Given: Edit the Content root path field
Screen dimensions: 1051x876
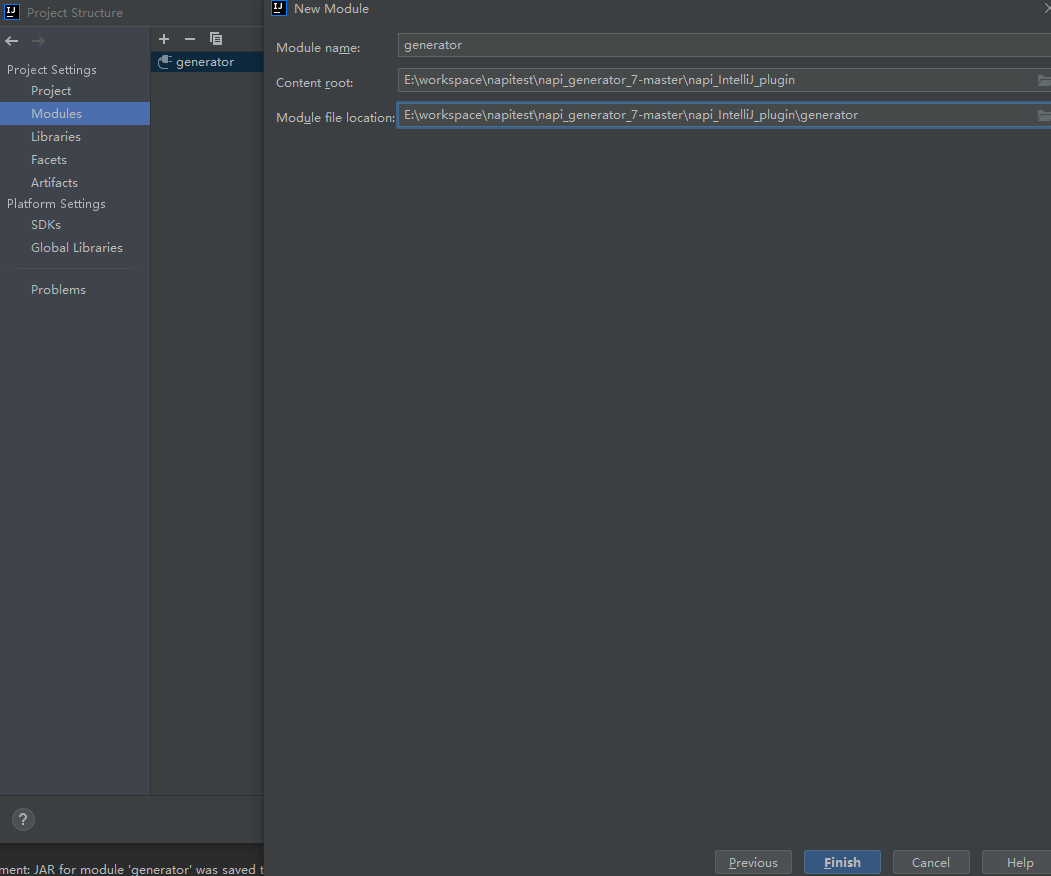Looking at the screenshot, I should 716,80.
